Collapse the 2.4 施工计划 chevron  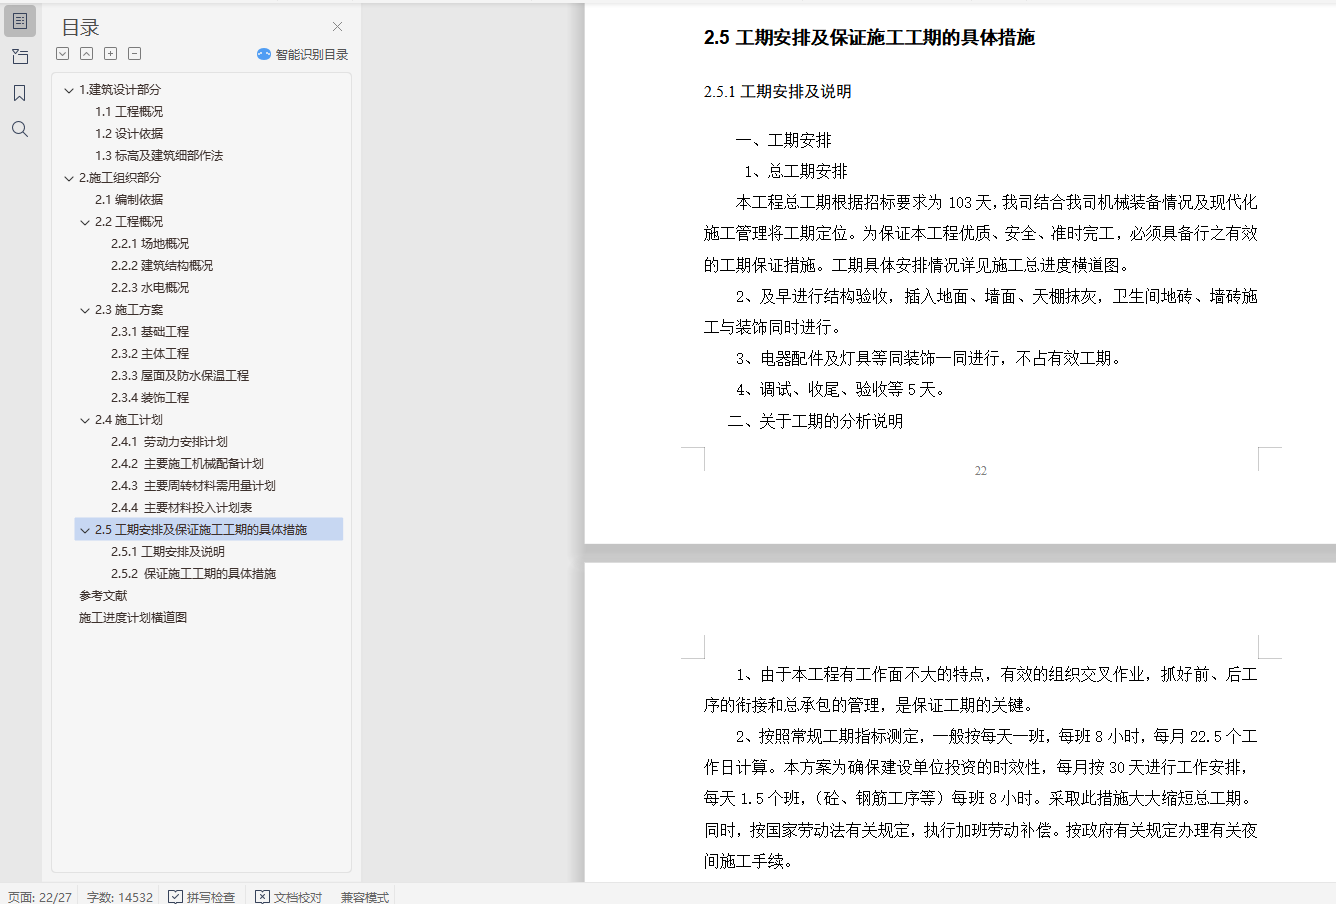coord(85,420)
